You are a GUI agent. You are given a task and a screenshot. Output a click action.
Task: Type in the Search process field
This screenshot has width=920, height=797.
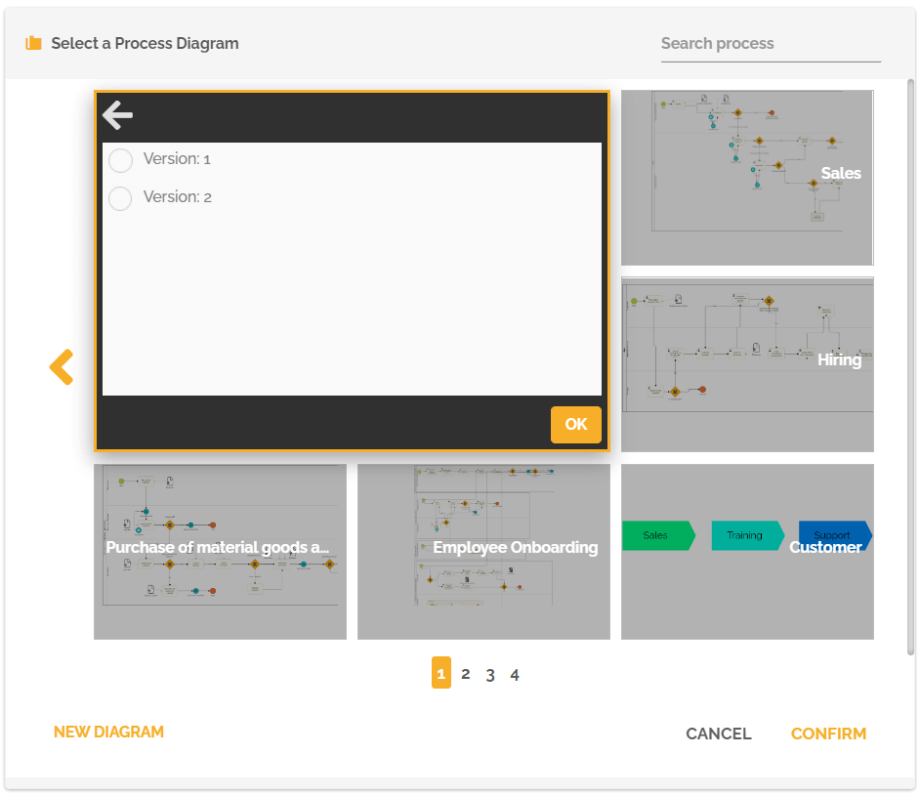coord(770,44)
